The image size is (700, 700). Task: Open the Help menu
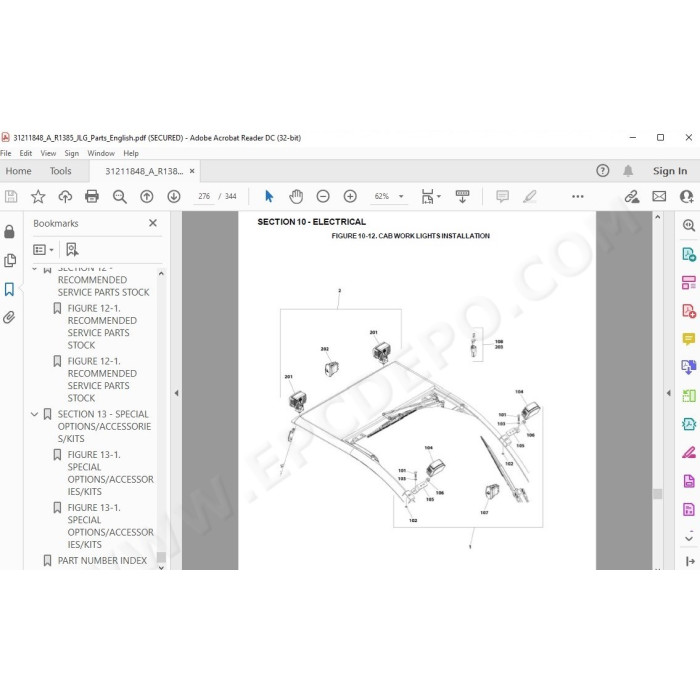131,153
